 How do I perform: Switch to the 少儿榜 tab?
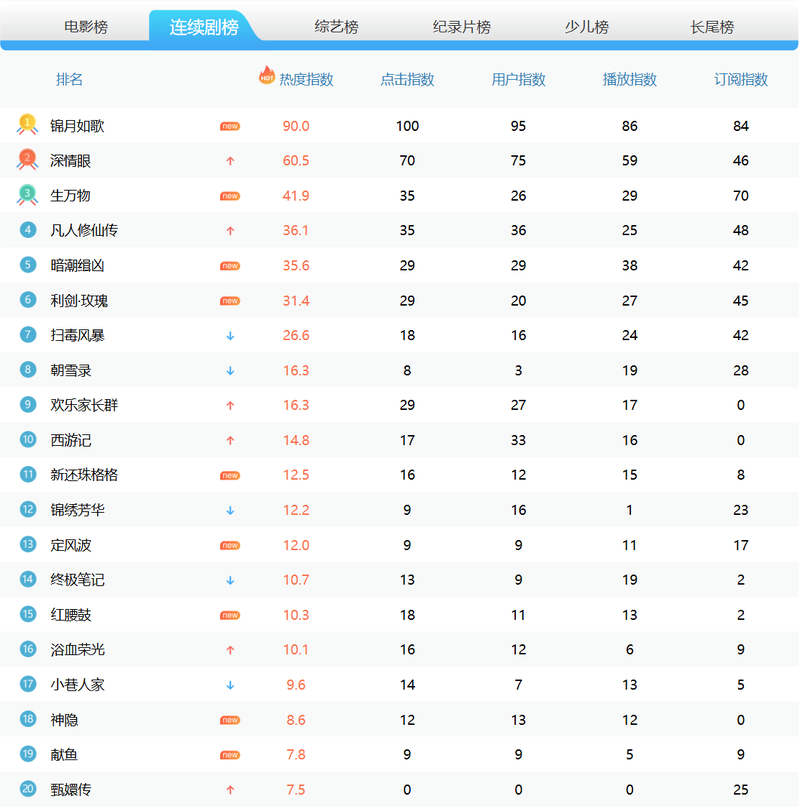pyautogui.click(x=586, y=27)
